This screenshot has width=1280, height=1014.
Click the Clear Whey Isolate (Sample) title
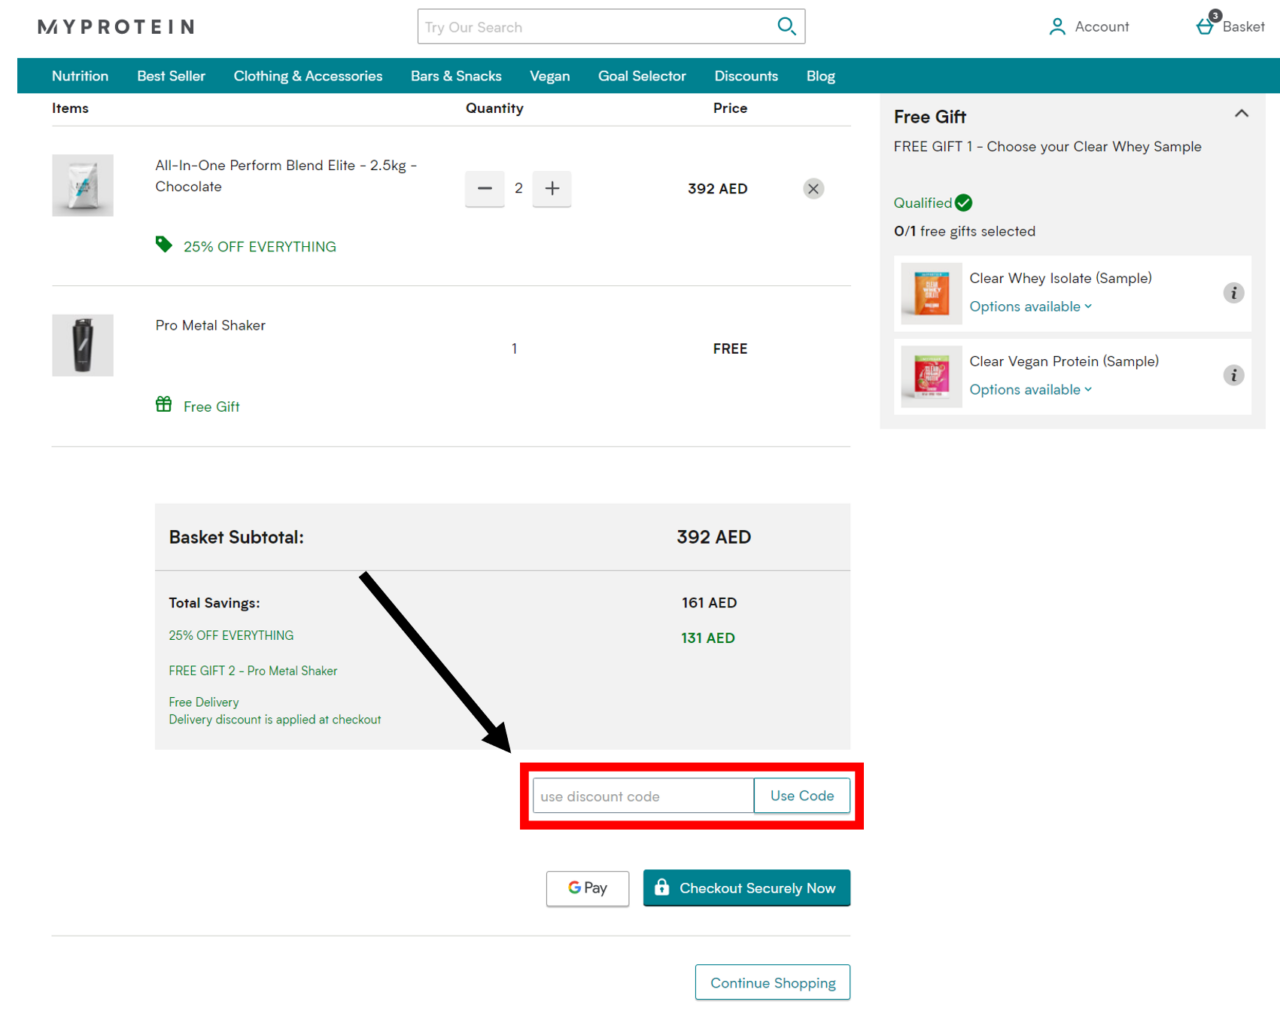[x=1060, y=278]
